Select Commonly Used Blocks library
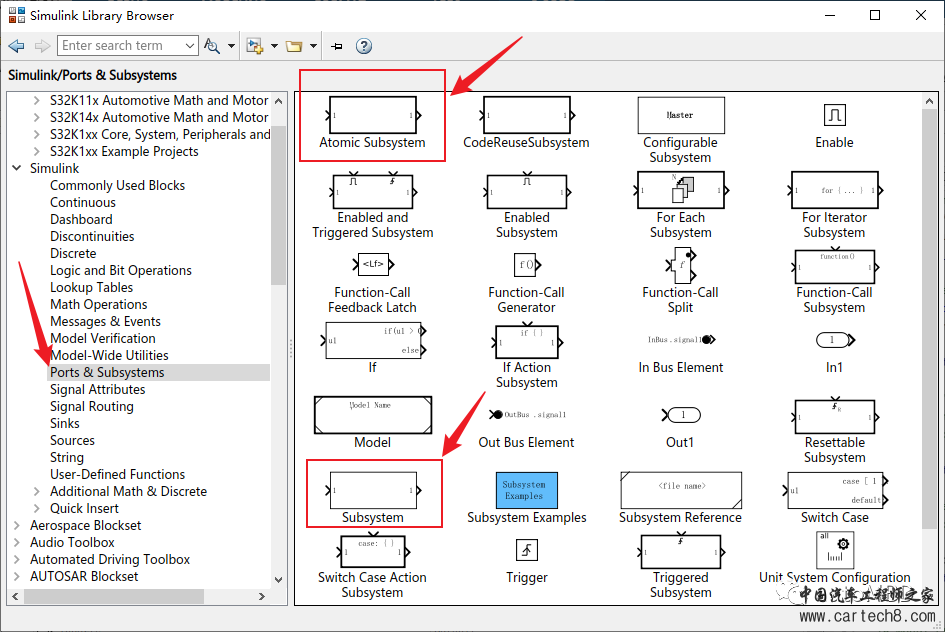Viewport: 945px width, 632px height. click(118, 186)
